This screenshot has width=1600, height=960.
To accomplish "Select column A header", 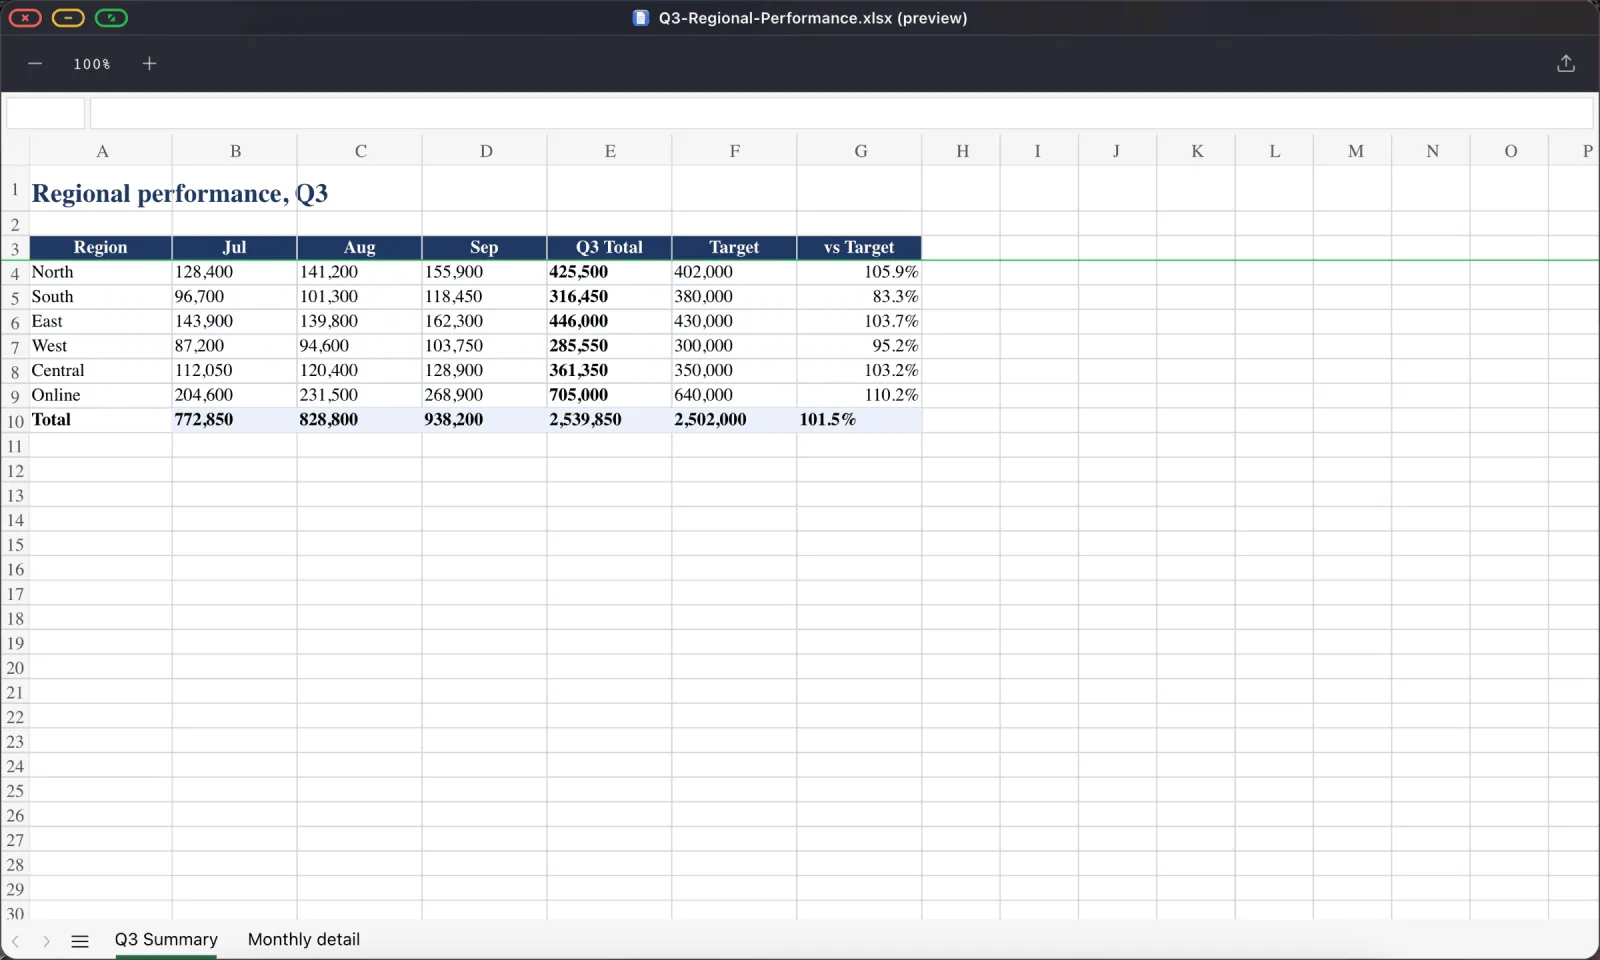I will (x=102, y=151).
